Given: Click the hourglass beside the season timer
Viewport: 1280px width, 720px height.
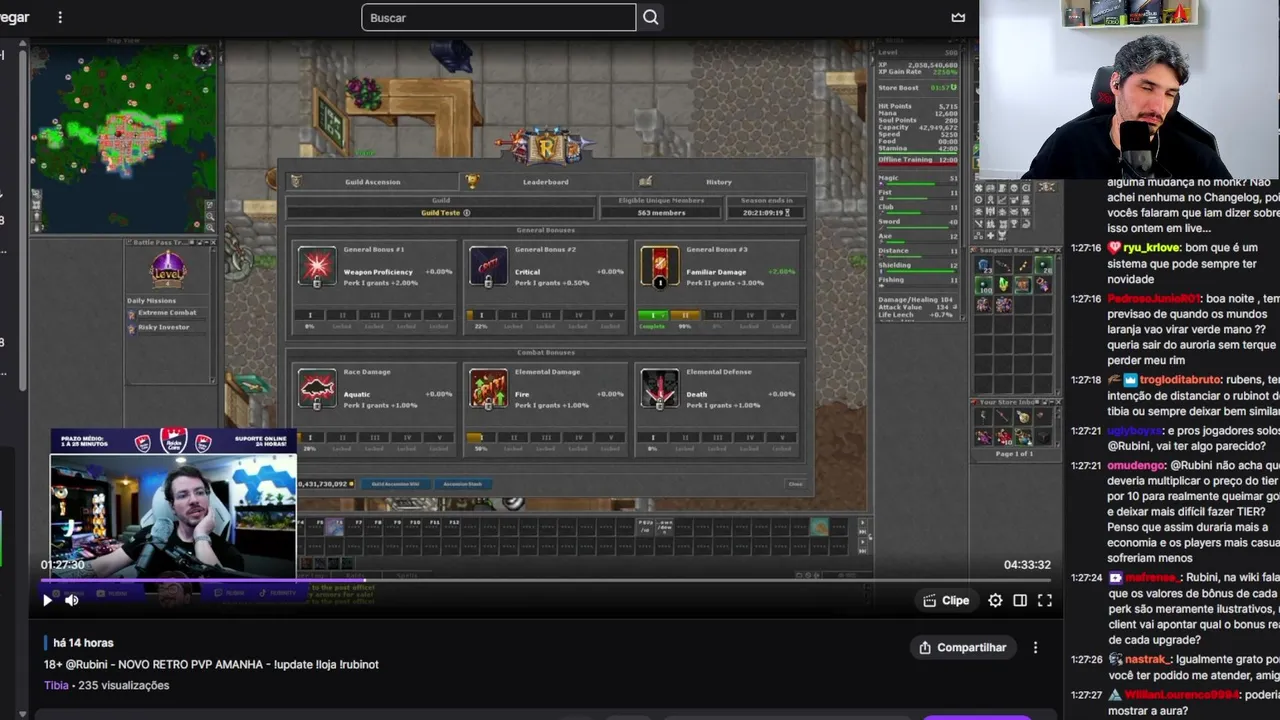Looking at the screenshot, I should pyautogui.click(x=787, y=213).
